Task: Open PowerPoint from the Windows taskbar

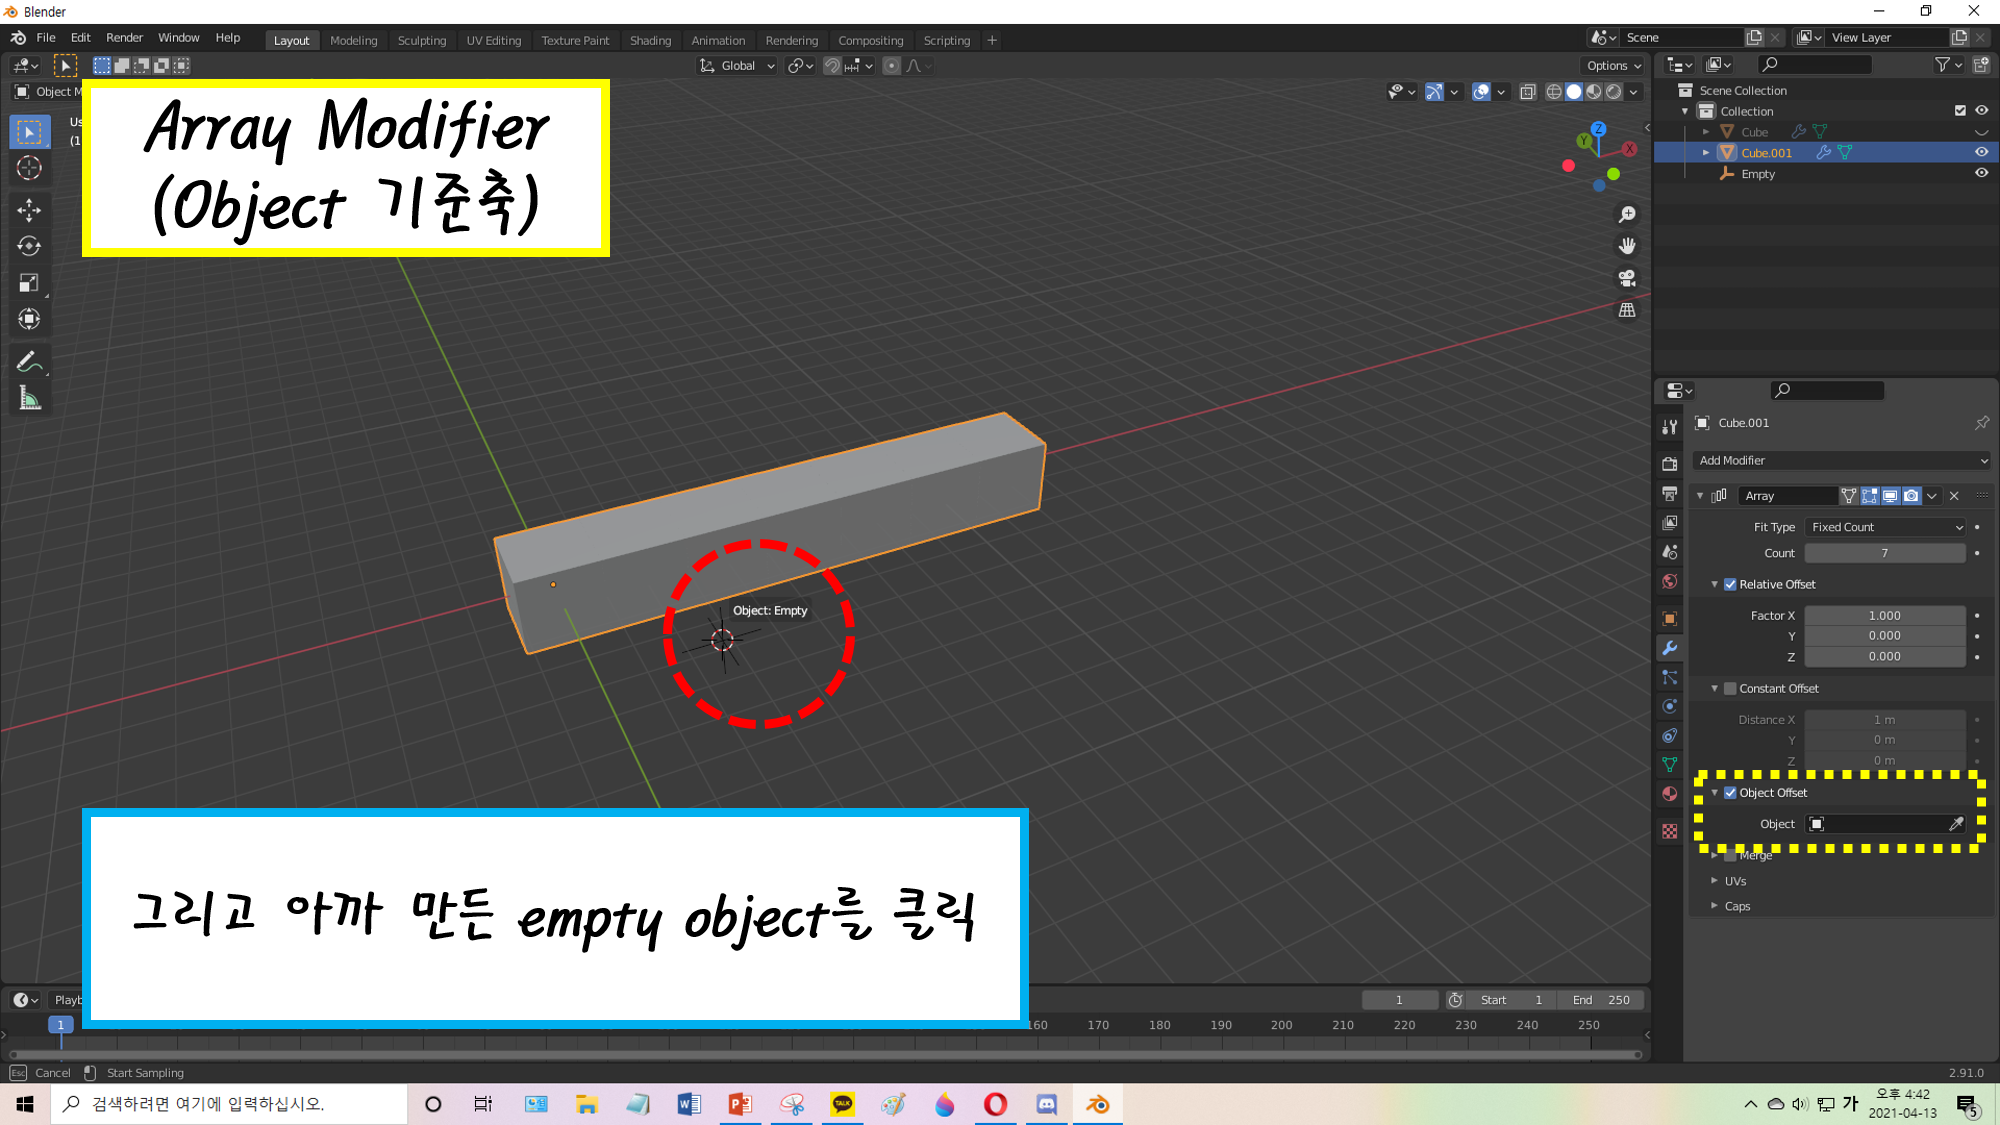Action: (x=740, y=1104)
